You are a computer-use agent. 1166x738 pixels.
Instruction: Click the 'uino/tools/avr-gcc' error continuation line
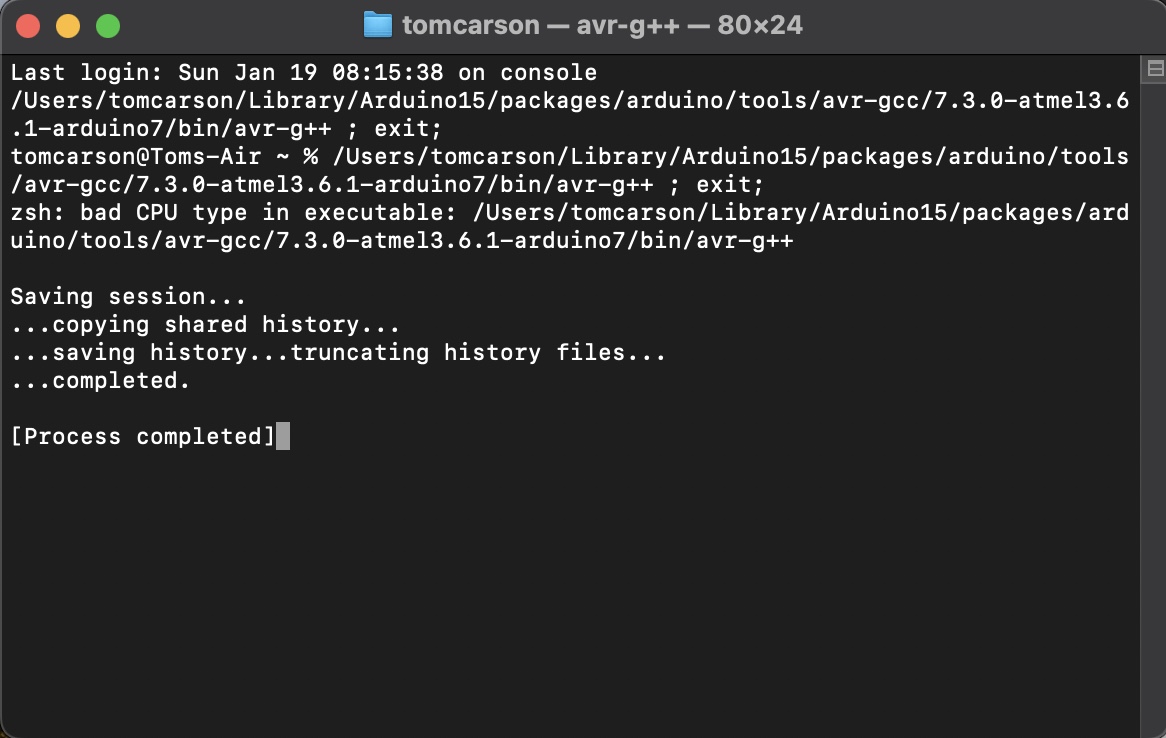click(402, 241)
